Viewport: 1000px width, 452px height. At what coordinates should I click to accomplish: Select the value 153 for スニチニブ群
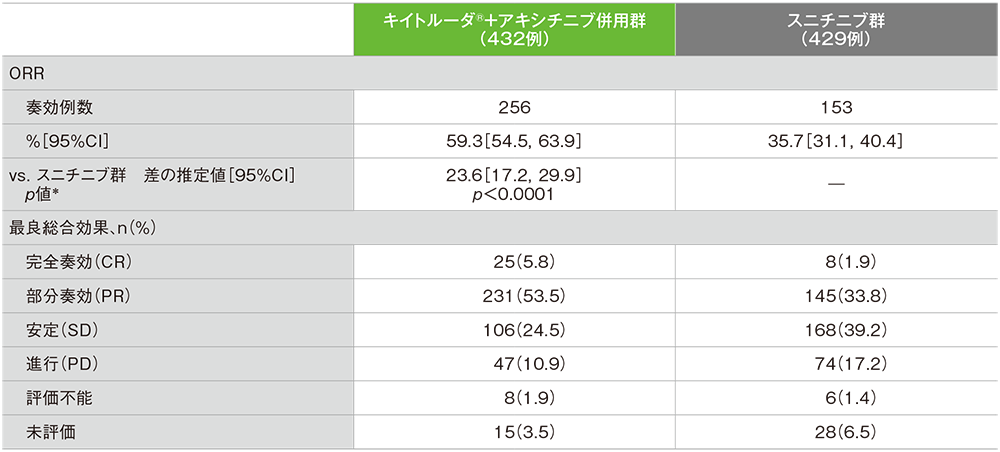click(837, 108)
